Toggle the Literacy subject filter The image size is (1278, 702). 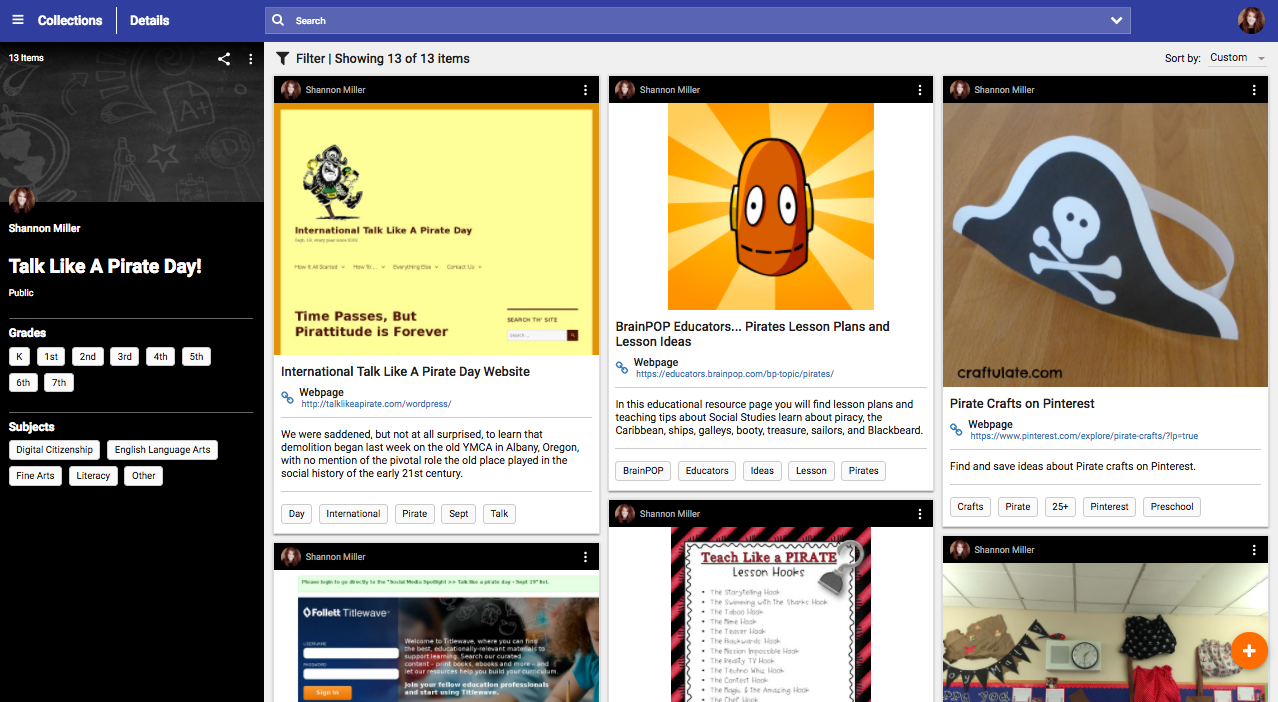(x=93, y=475)
